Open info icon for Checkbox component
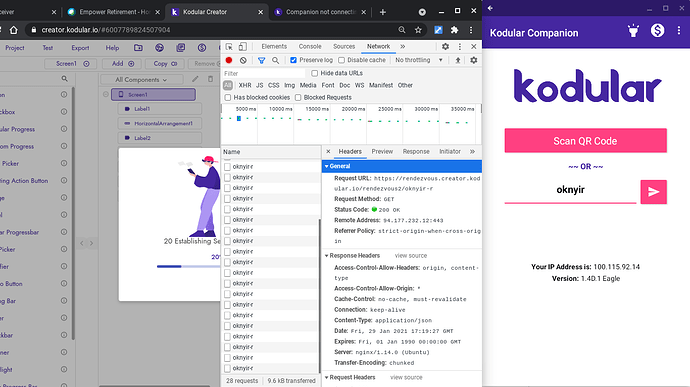690x387 pixels. pos(64,112)
